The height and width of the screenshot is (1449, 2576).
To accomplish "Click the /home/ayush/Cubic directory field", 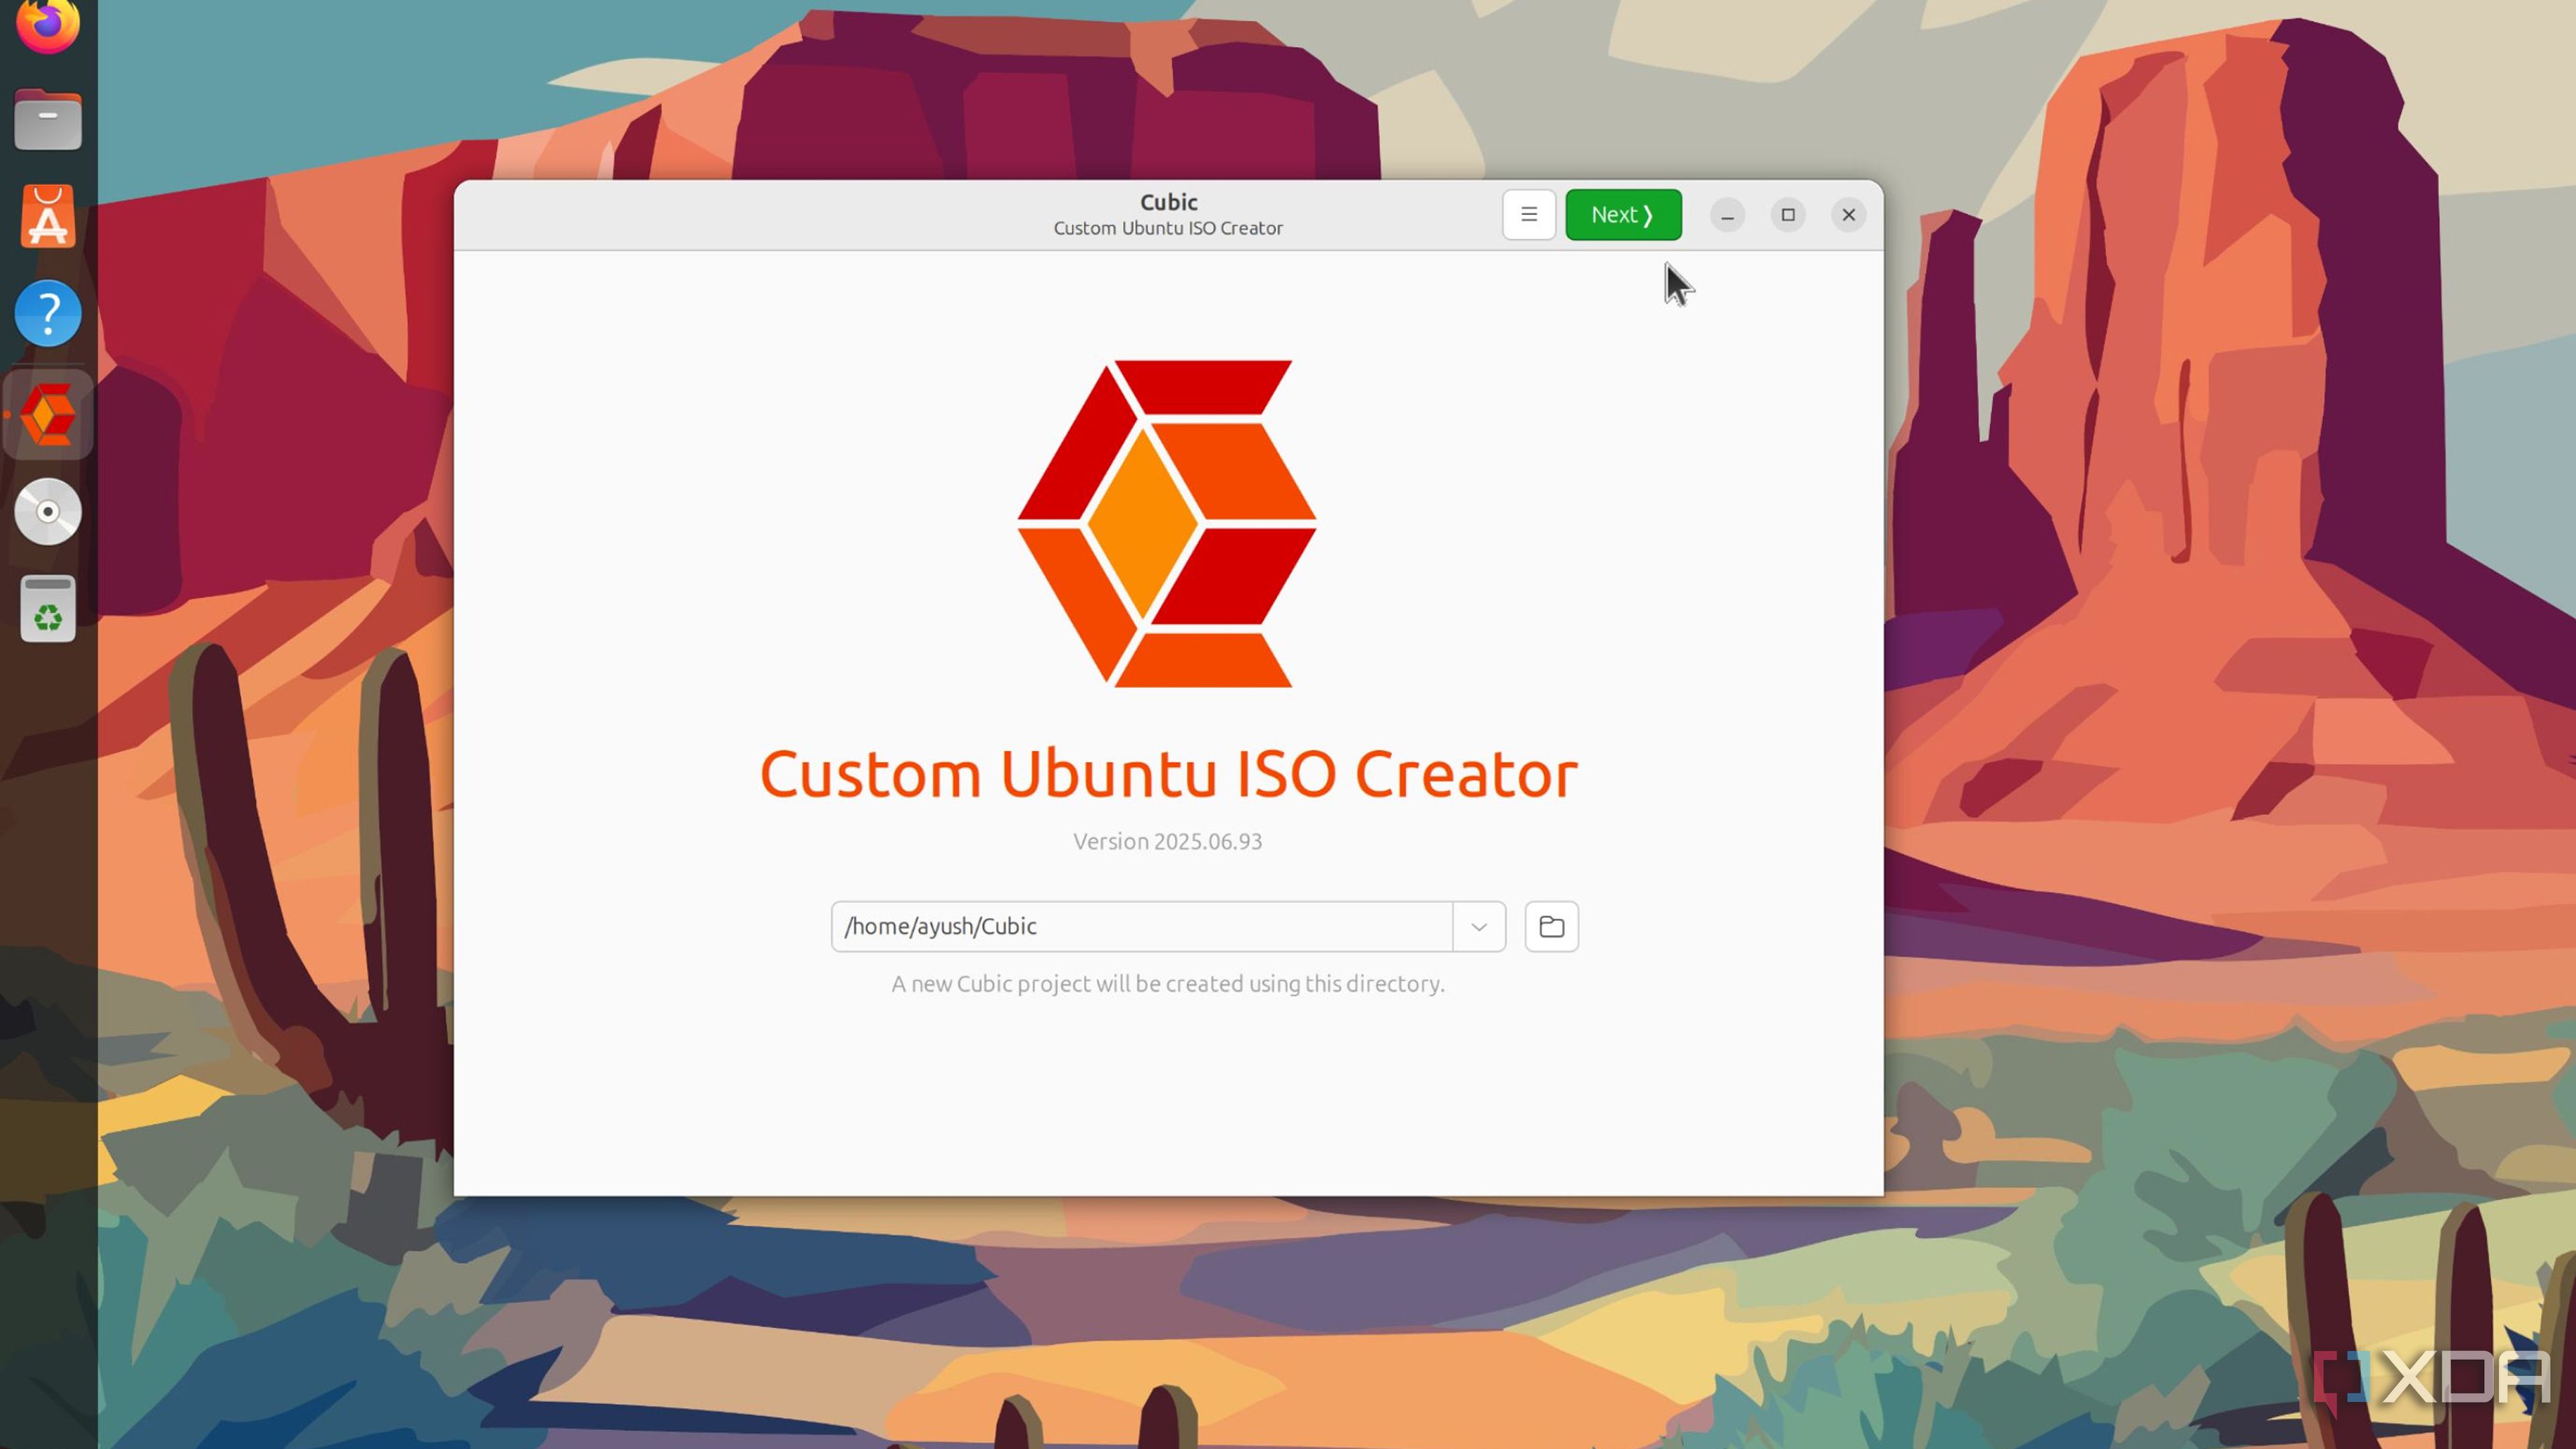I will (x=1140, y=926).
